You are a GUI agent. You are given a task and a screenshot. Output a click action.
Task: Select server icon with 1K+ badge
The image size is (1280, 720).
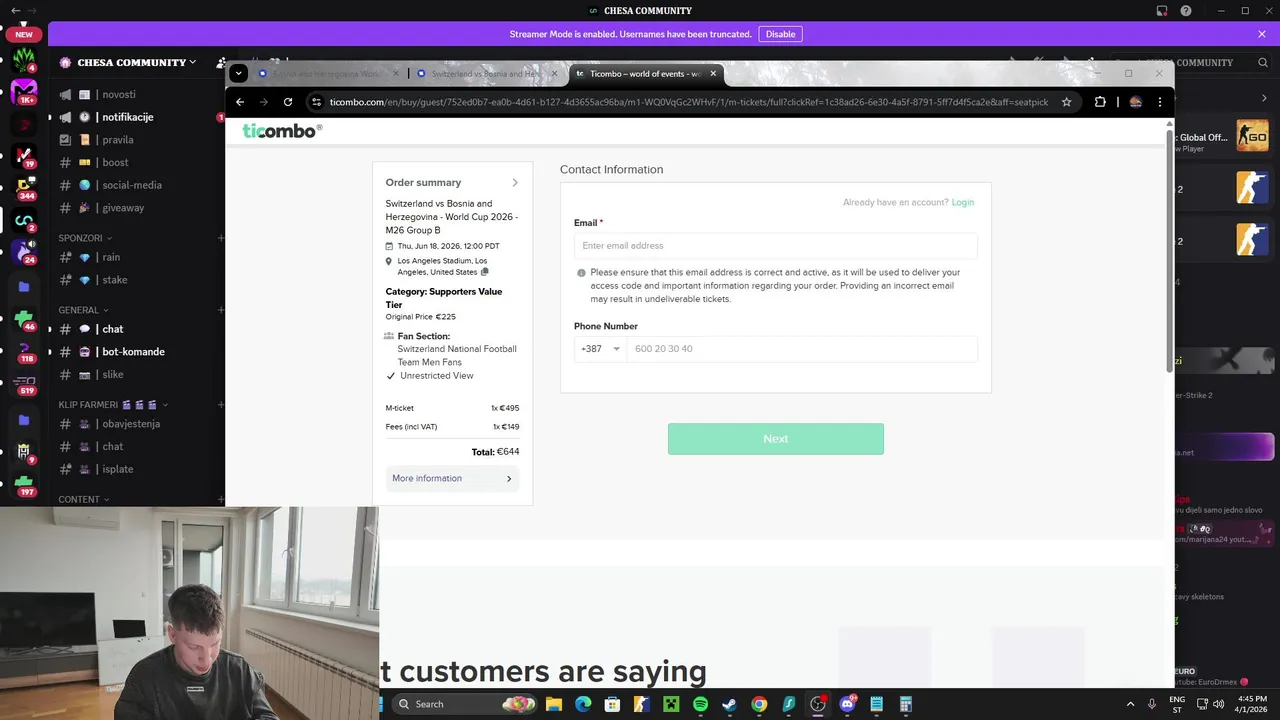pyautogui.click(x=24, y=92)
